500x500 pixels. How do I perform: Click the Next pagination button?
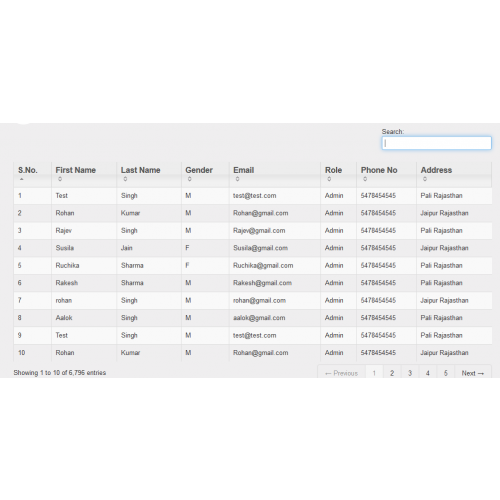[473, 373]
